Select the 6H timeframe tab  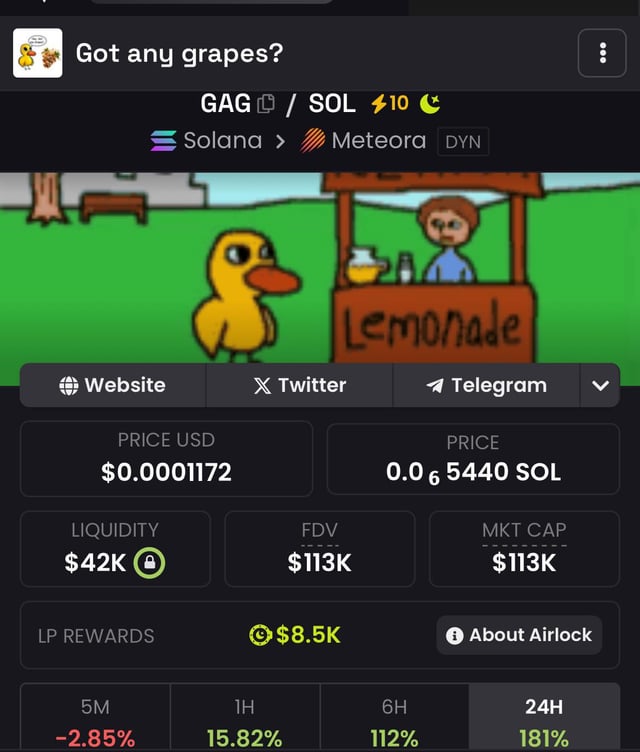394,718
